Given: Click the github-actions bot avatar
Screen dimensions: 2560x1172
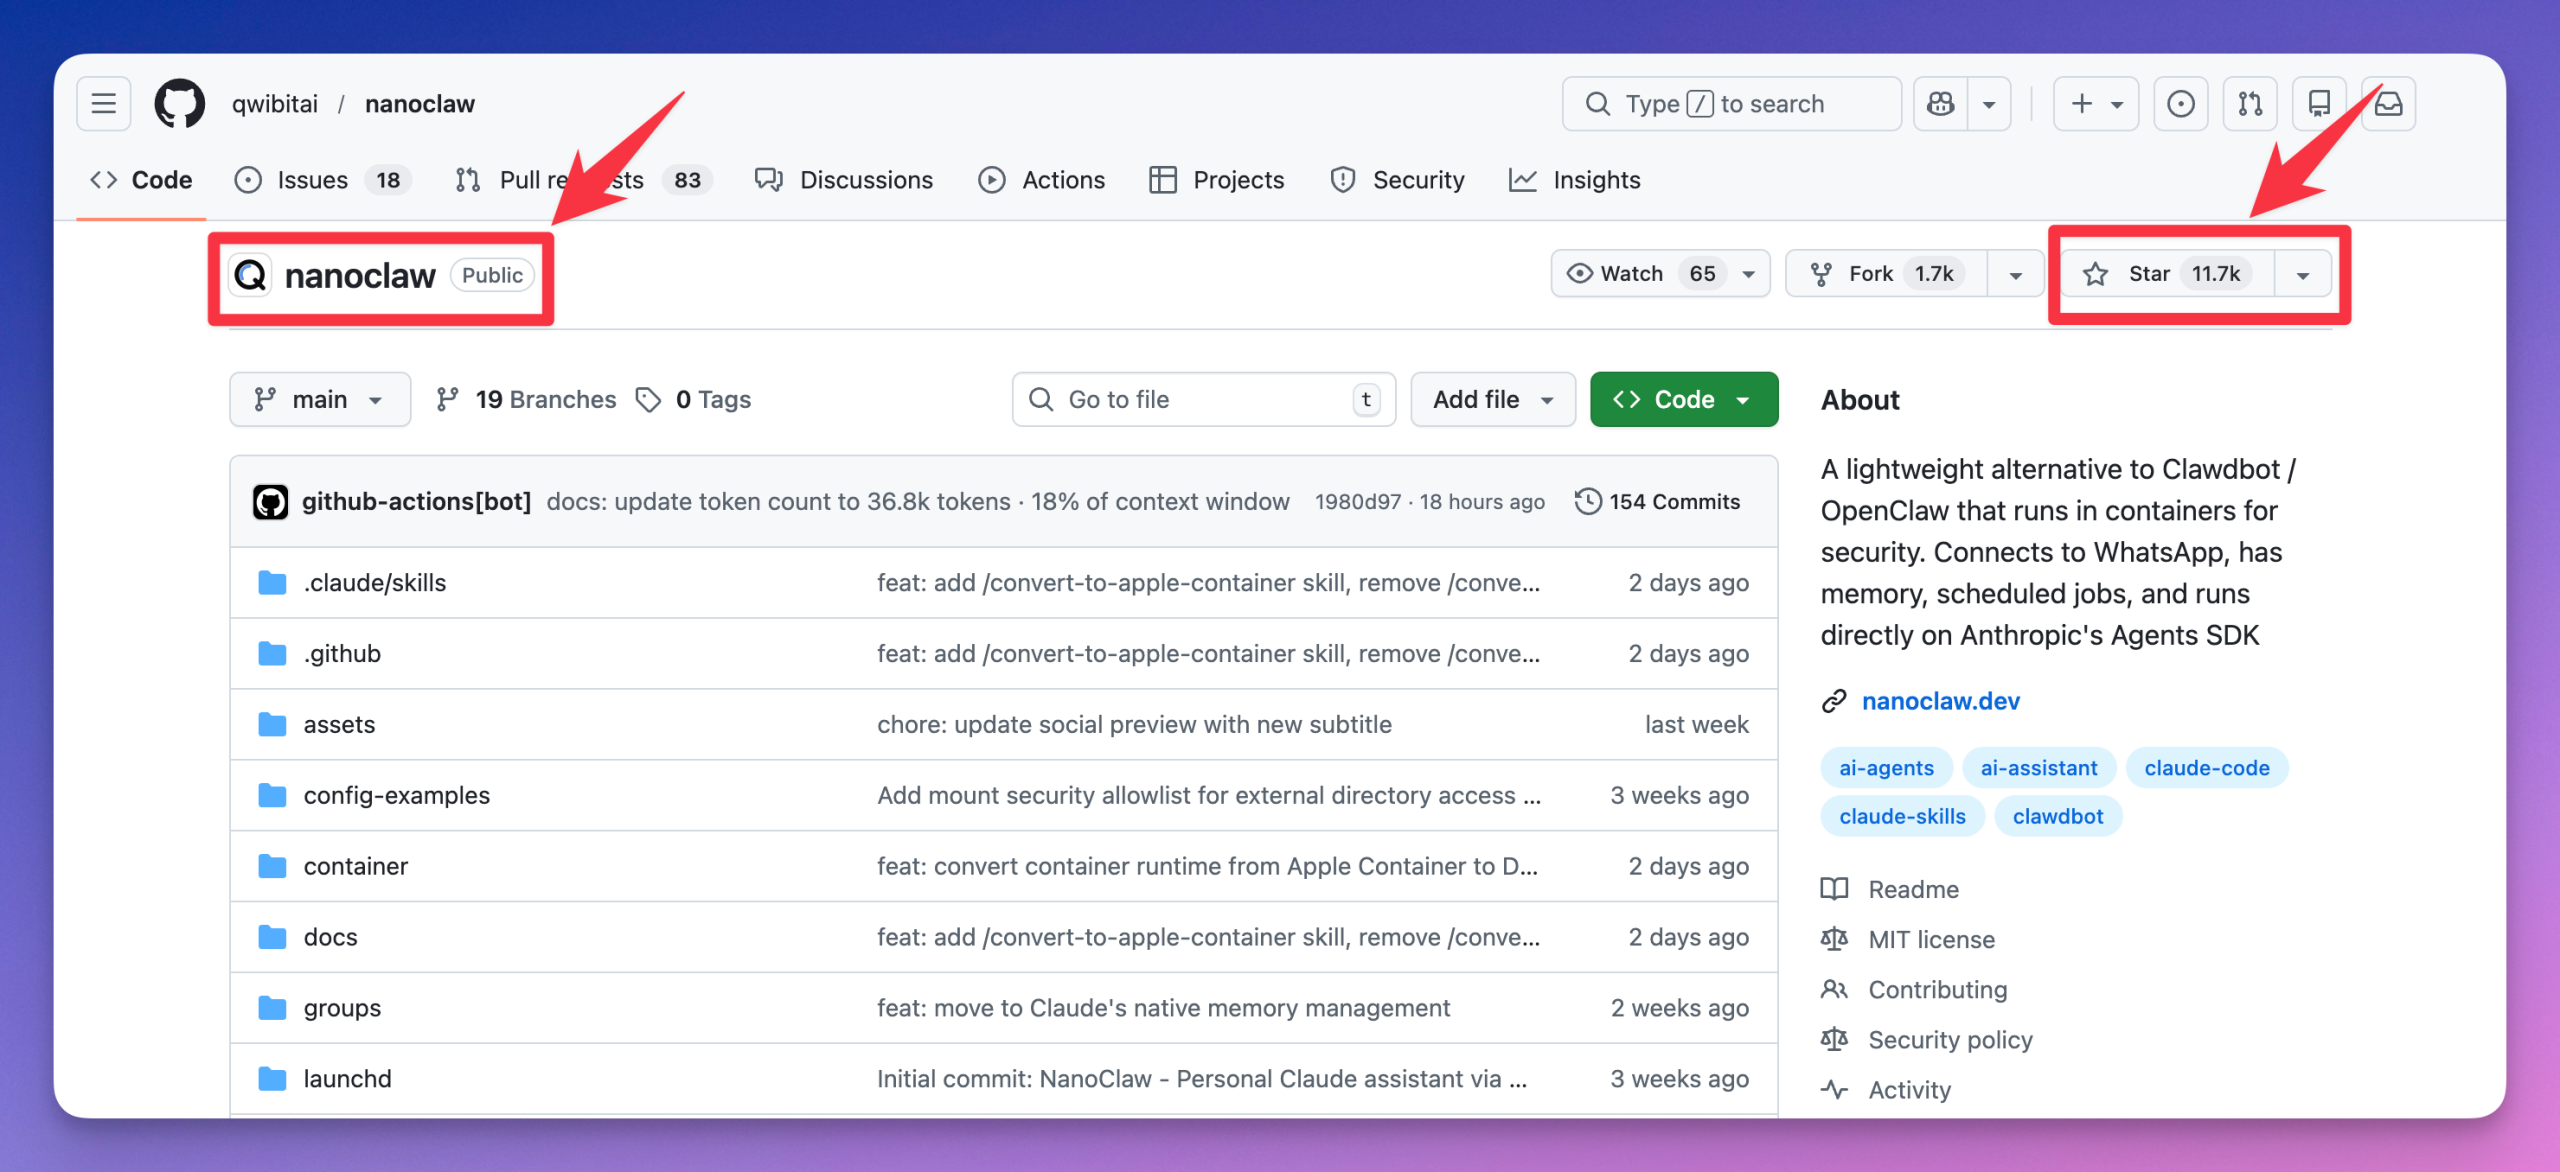Looking at the screenshot, I should pos(270,501).
